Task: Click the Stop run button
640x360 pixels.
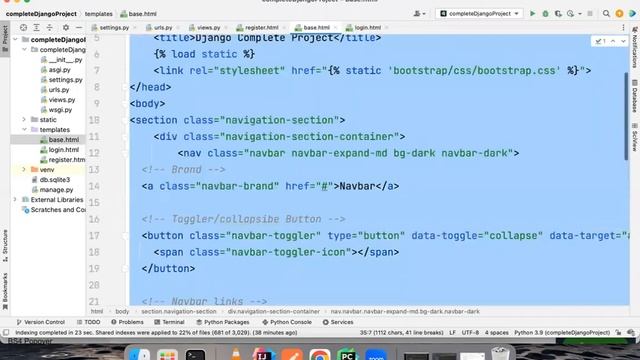Action: (590, 13)
